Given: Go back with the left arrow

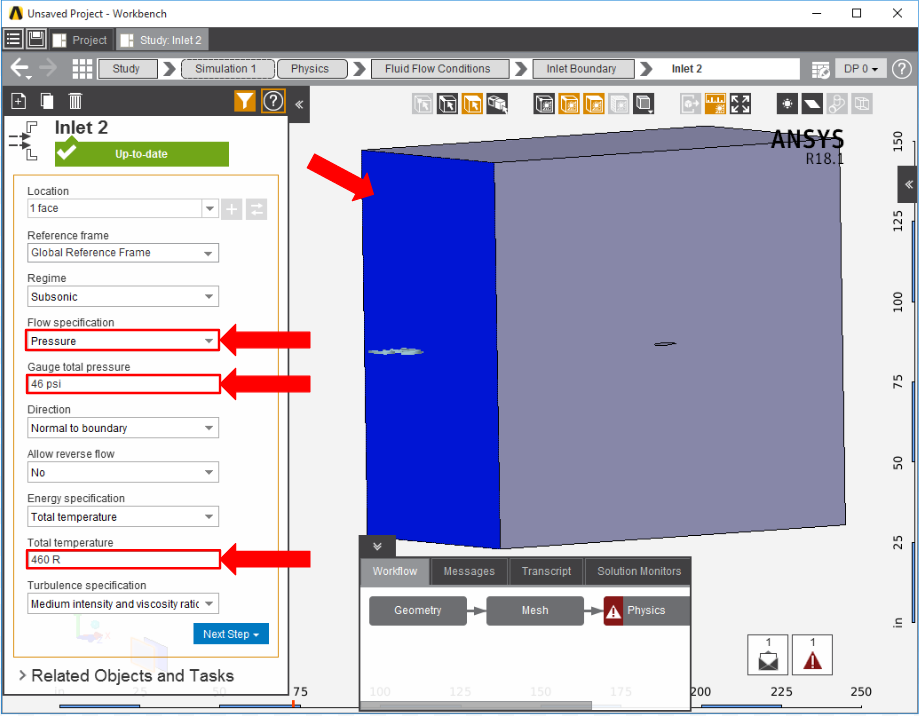Looking at the screenshot, I should click(20, 69).
